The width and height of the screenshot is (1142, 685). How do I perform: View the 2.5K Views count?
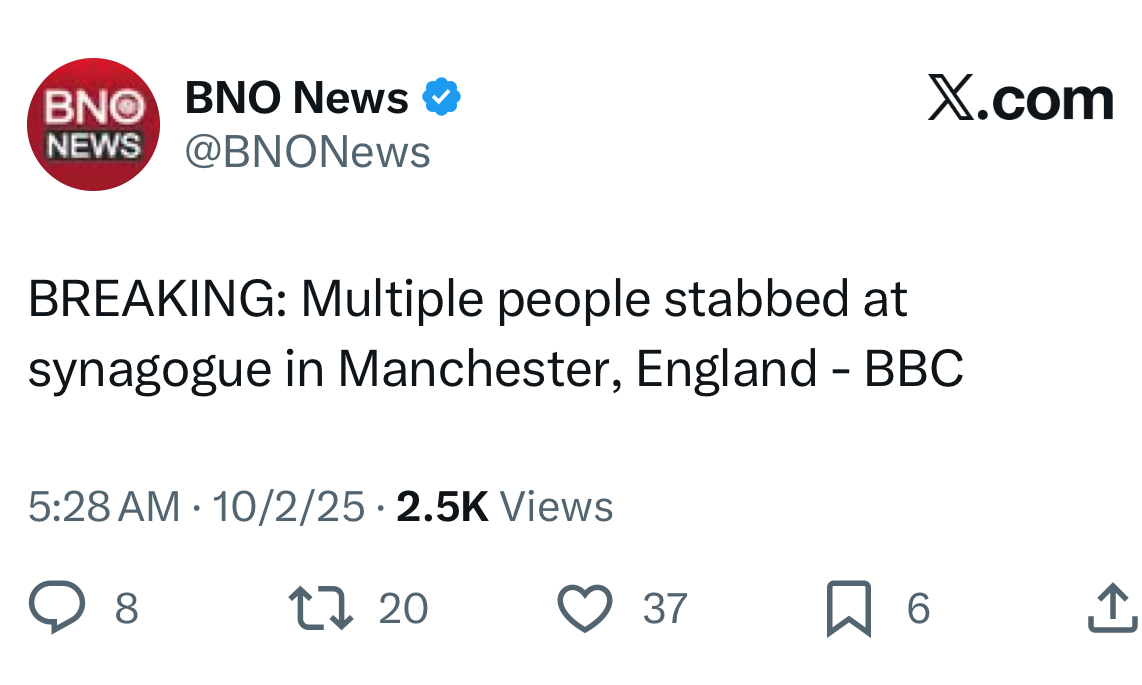click(x=504, y=507)
